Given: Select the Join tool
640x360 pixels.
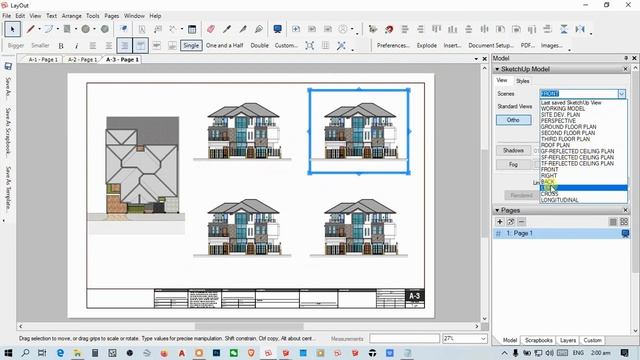Looking at the screenshot, I should (x=259, y=29).
